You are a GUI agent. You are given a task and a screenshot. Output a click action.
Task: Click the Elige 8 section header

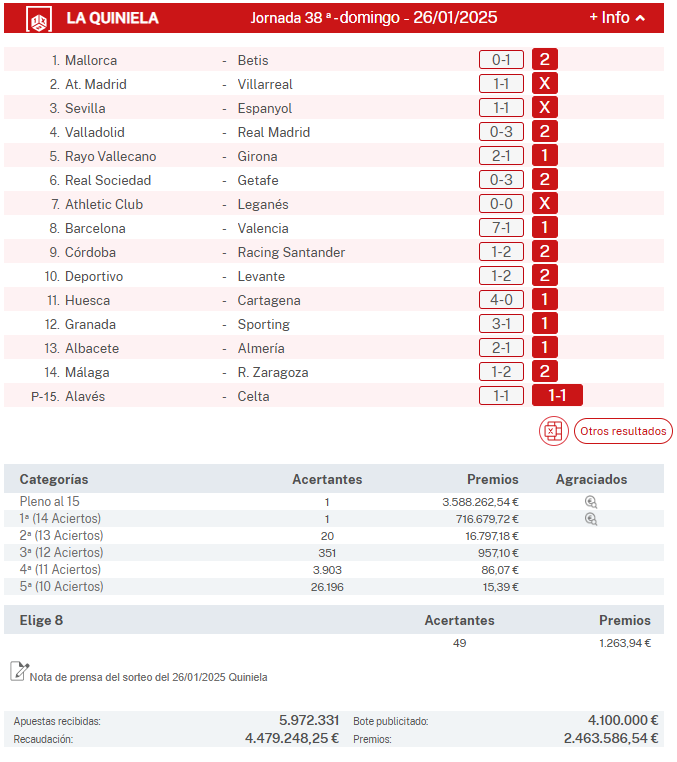click(41, 620)
